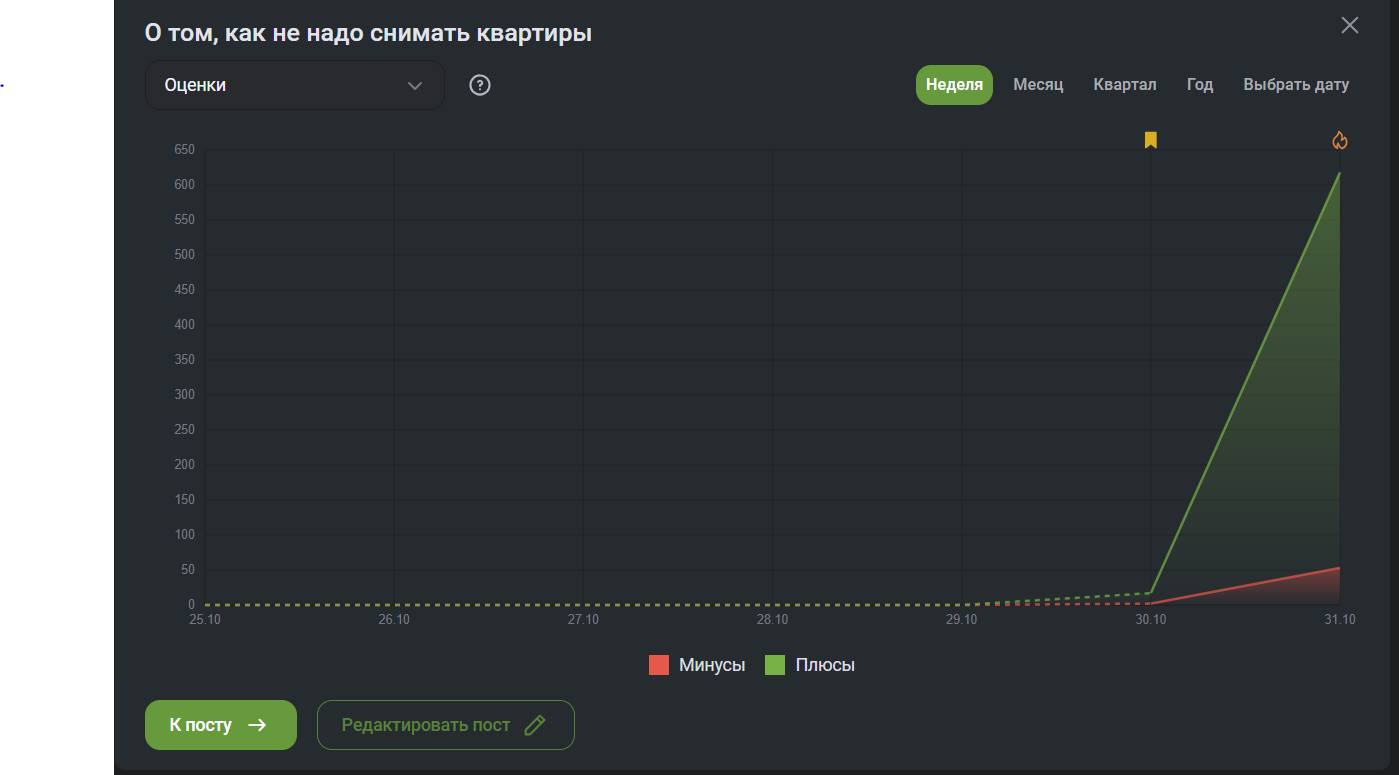
Task: Click the pencil icon in Редактировать пост
Action: pyautogui.click(x=535, y=725)
